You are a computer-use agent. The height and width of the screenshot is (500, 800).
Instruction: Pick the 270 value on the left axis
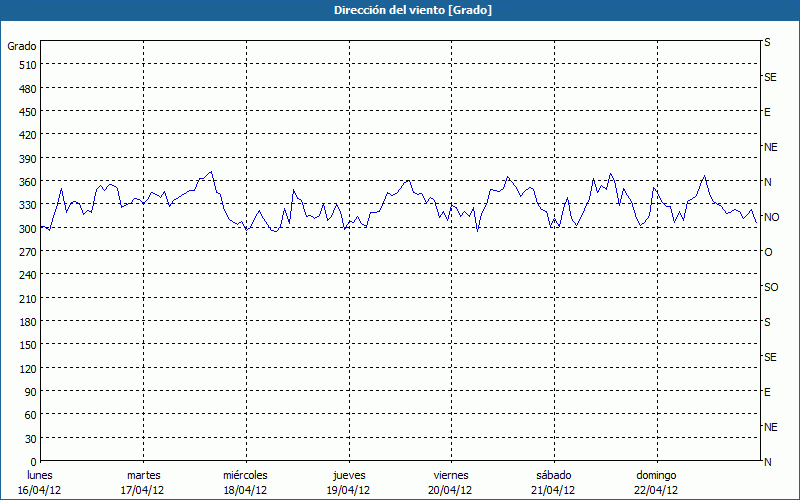[27, 252]
